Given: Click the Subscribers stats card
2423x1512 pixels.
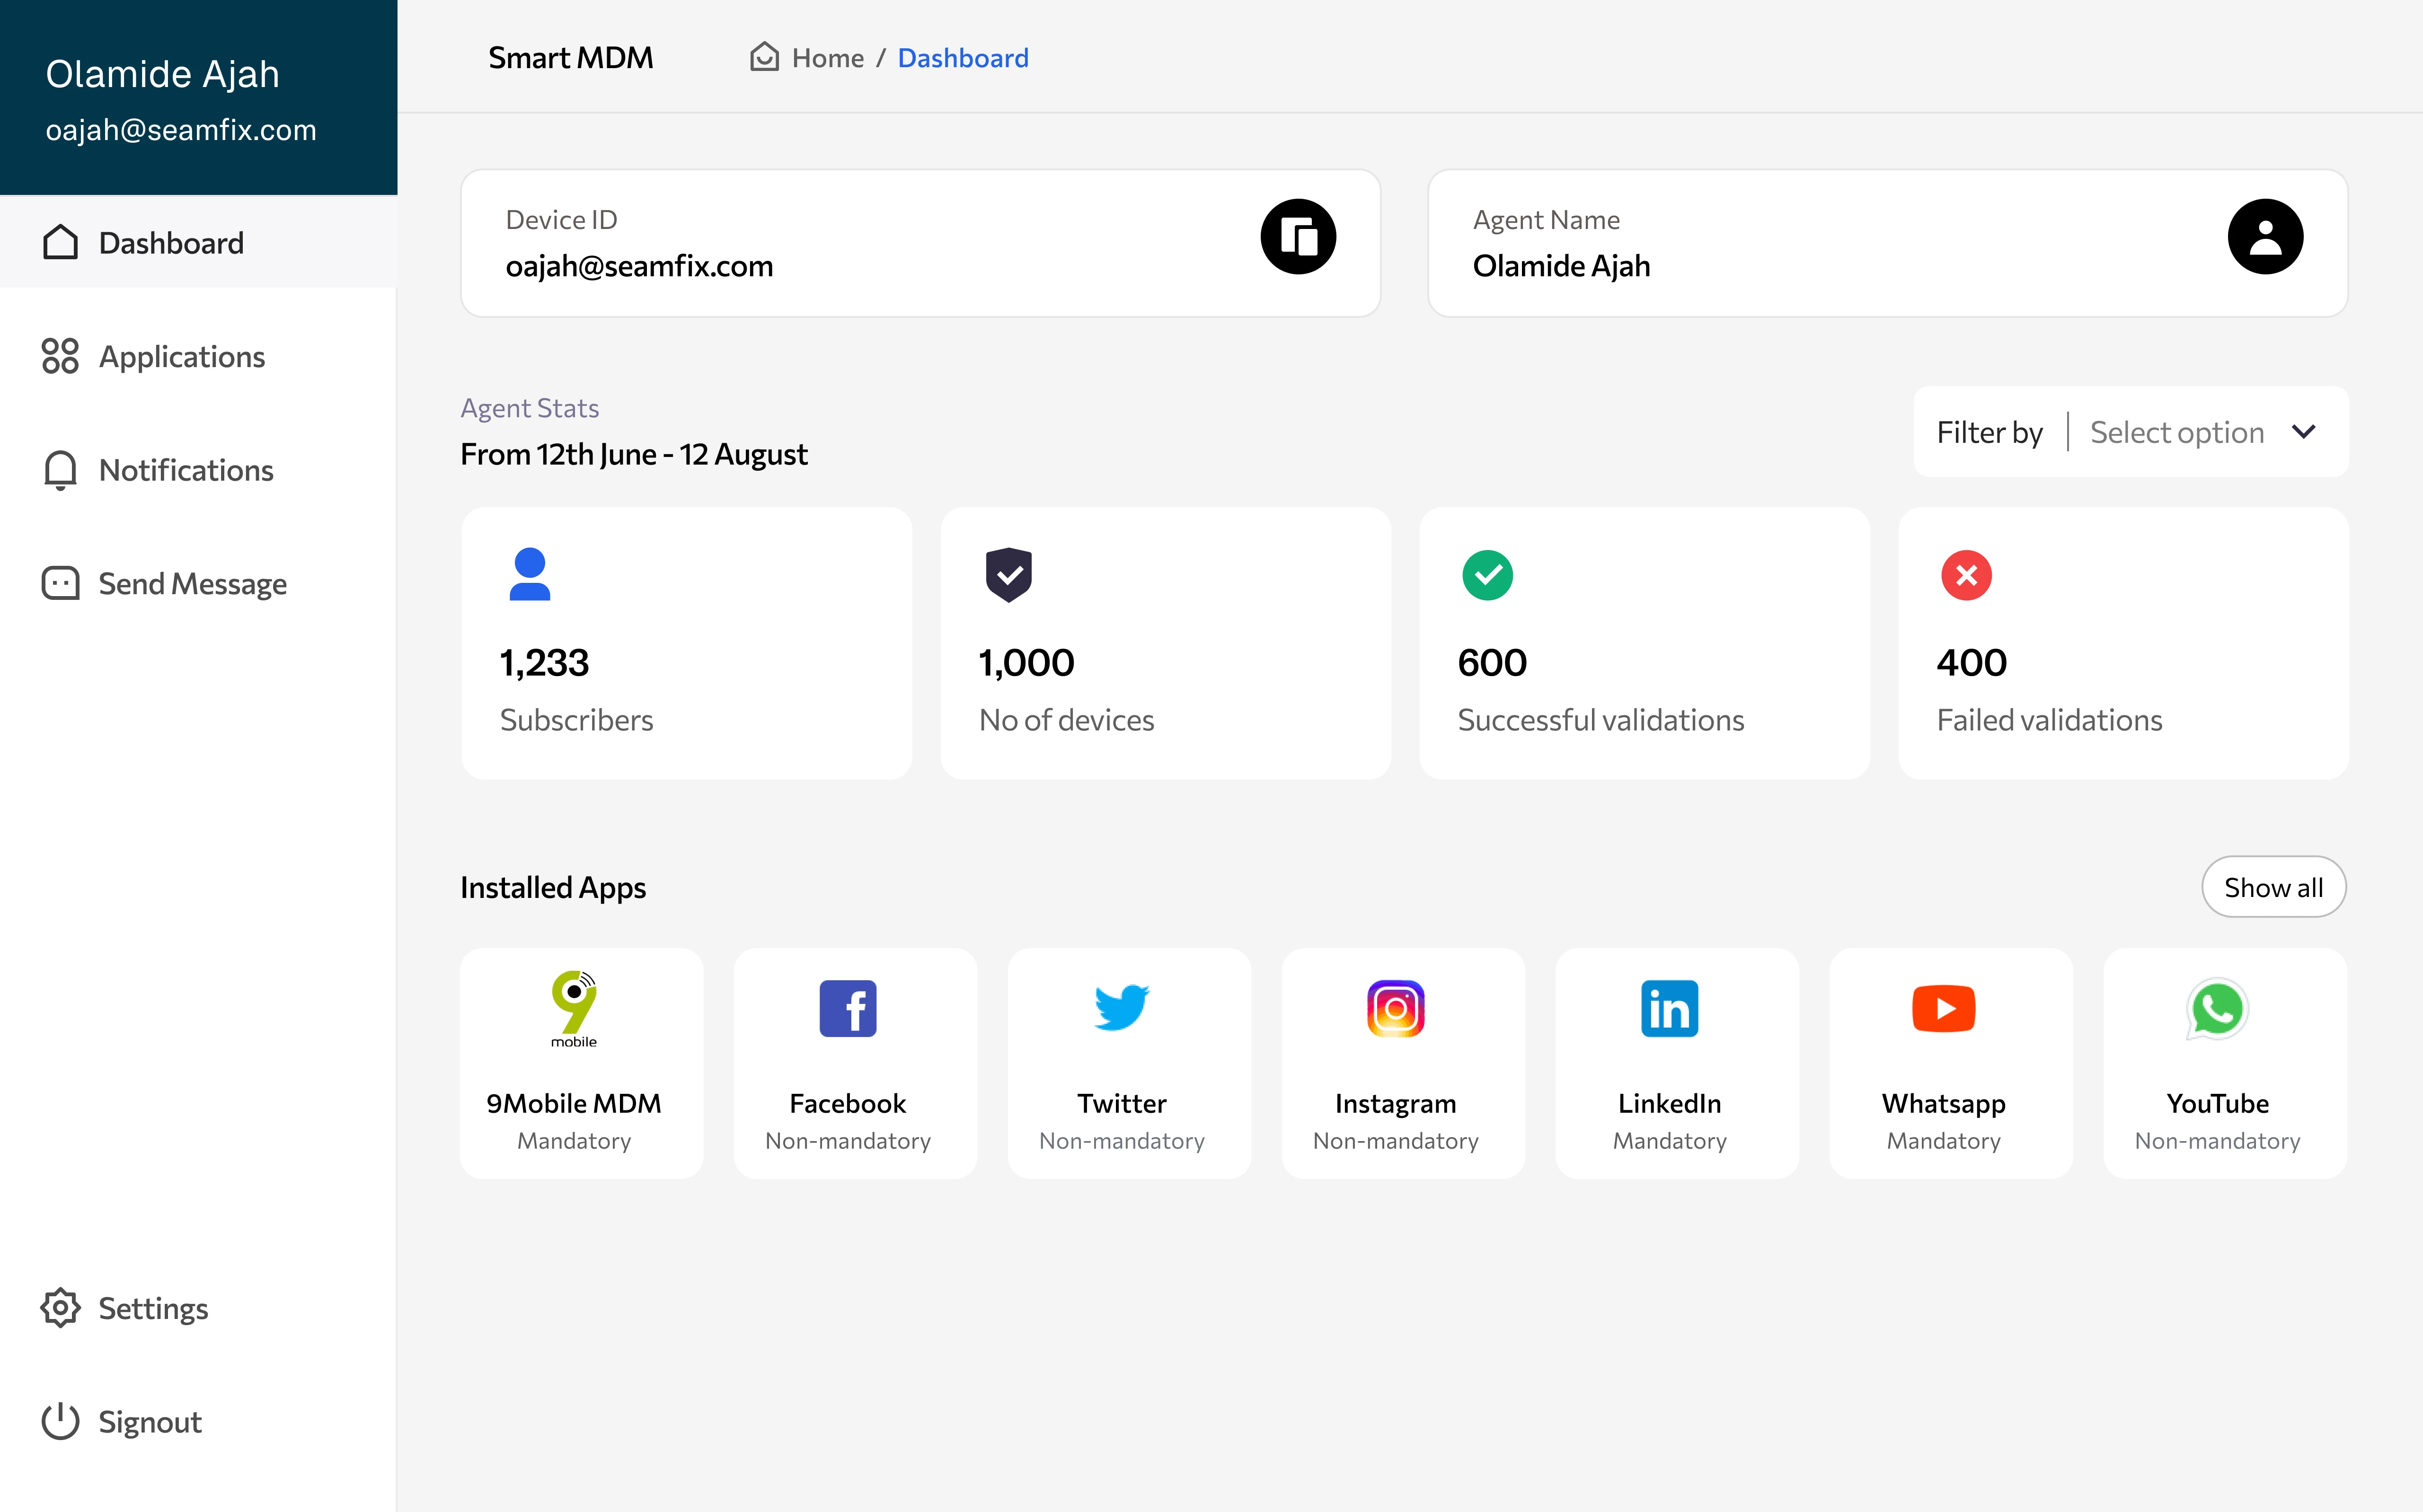Looking at the screenshot, I should (x=686, y=643).
